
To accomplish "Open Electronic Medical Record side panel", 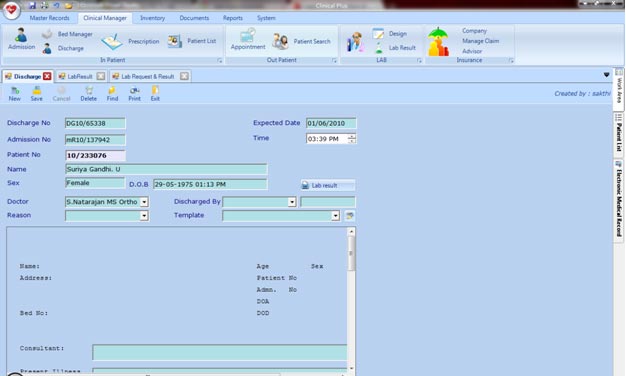I will [619, 201].
